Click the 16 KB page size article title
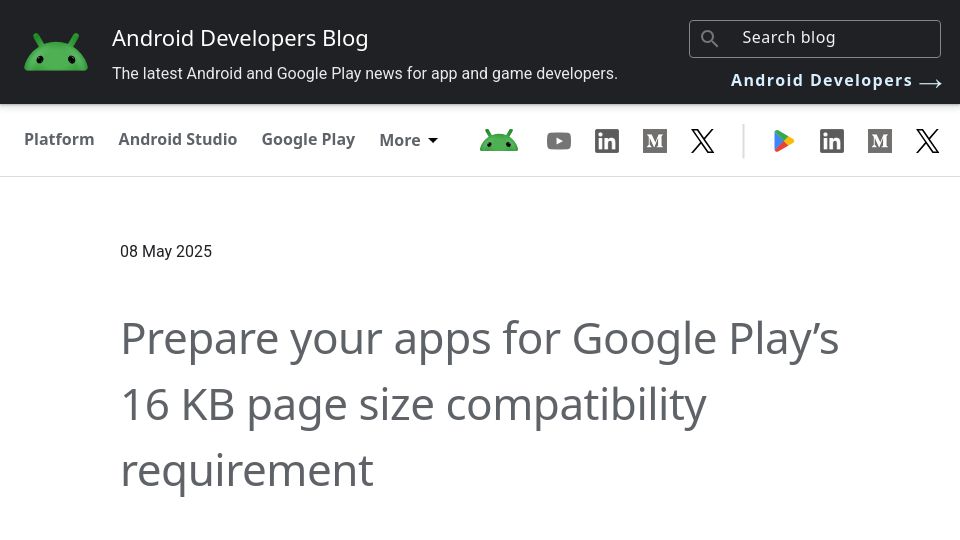Image resolution: width=960 pixels, height=540 pixels. coord(479,405)
